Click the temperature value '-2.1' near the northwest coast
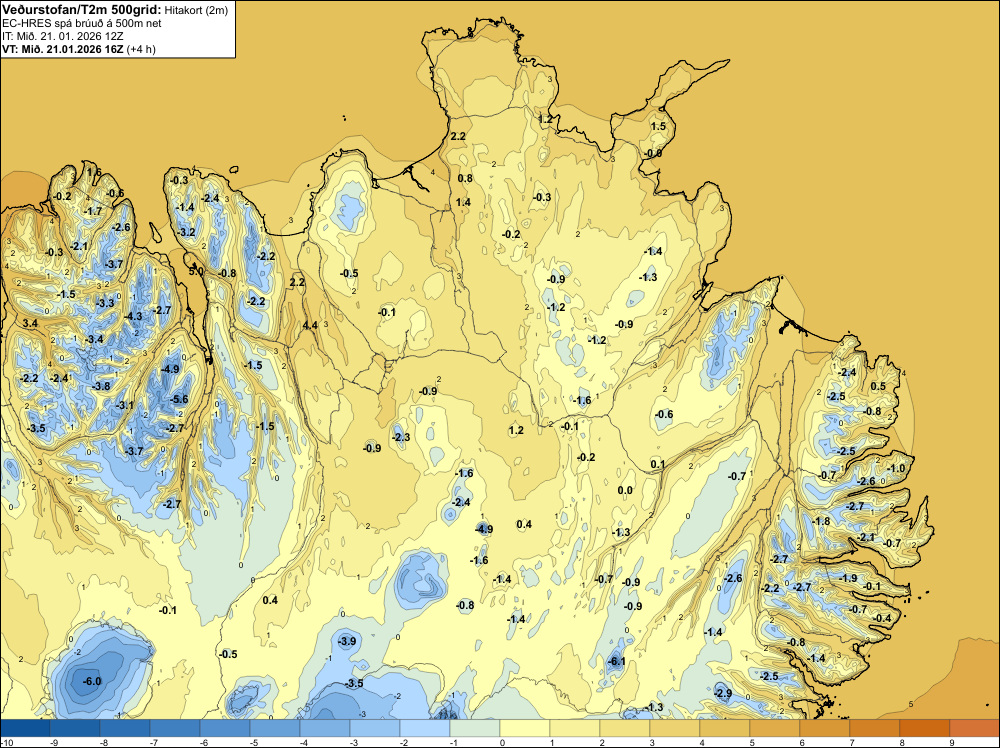Screen dimensions: 1000x748 coord(79,246)
